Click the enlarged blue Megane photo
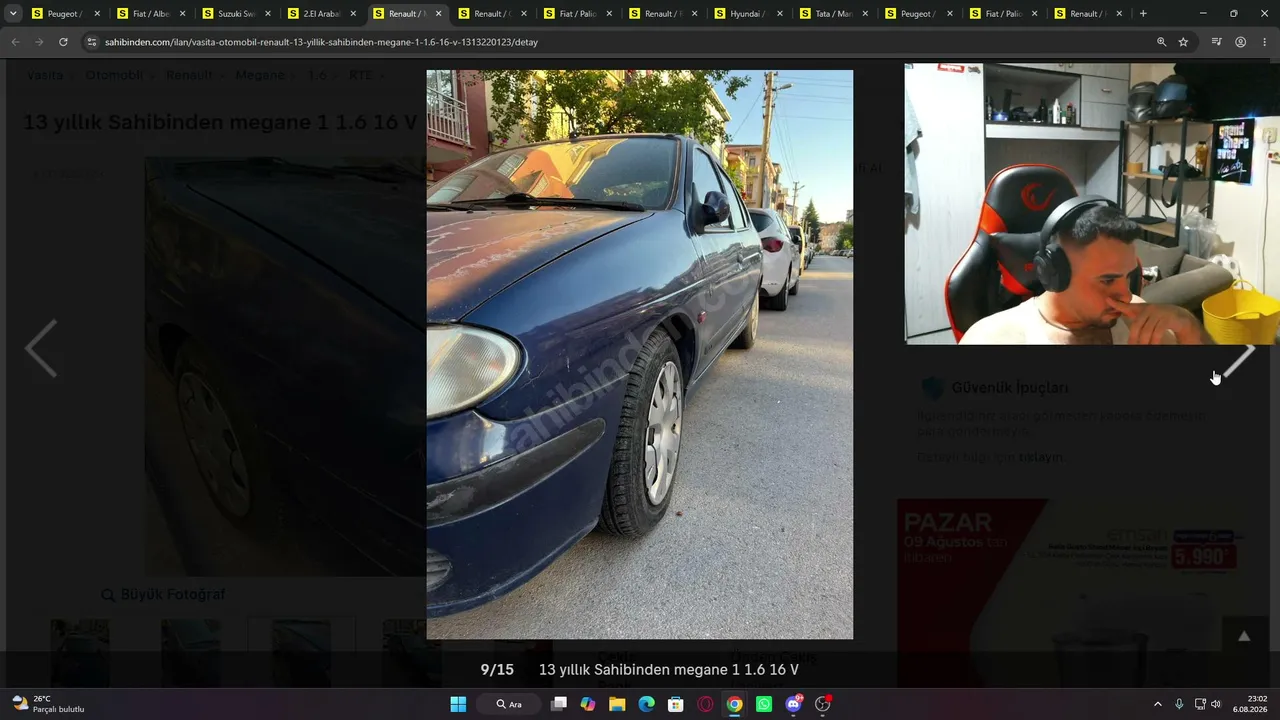 [x=640, y=354]
